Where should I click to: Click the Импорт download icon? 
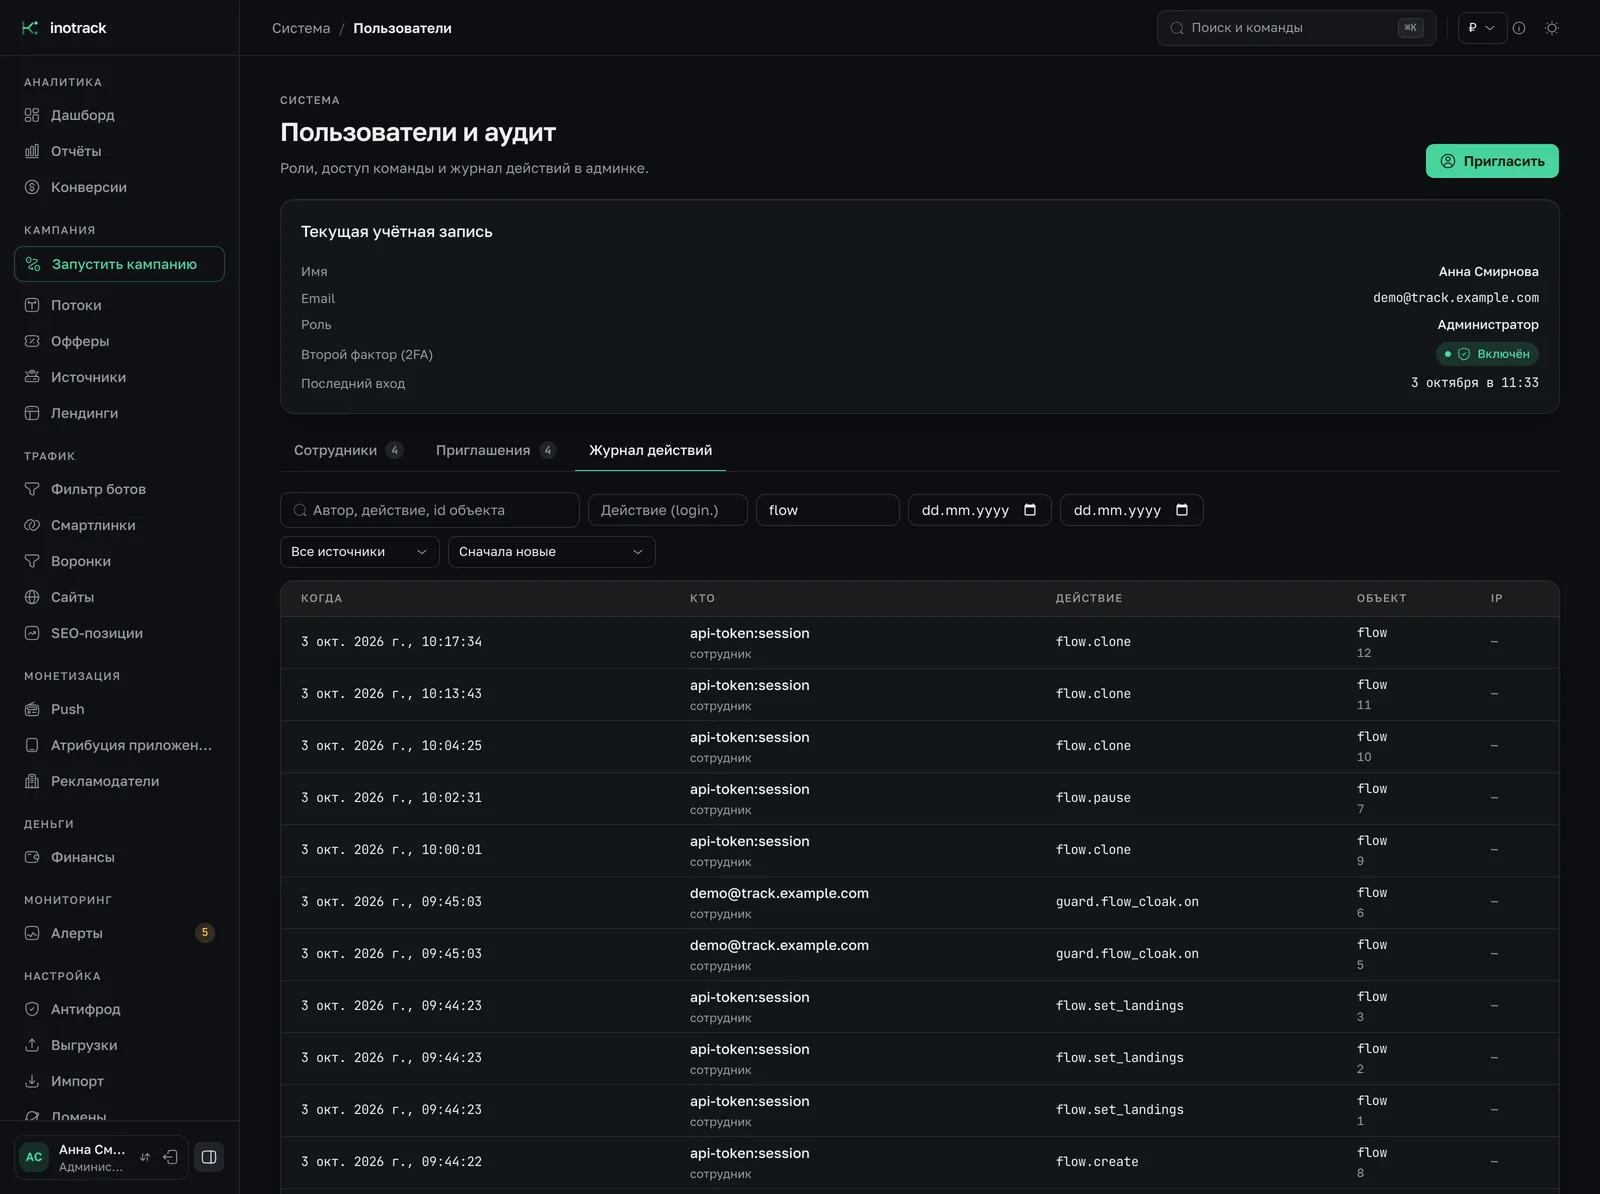(x=32, y=1081)
